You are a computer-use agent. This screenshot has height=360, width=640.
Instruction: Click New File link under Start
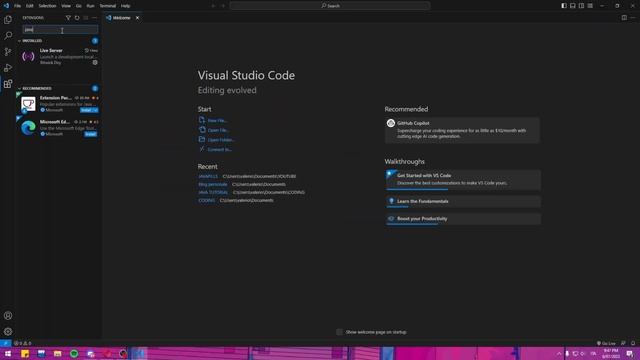pyautogui.click(x=217, y=120)
